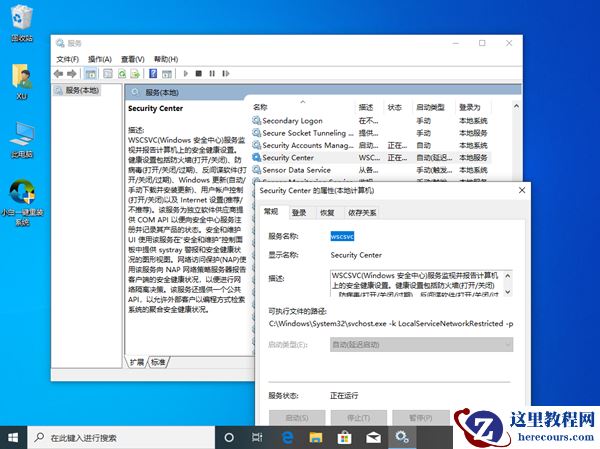Click the 停止(T) button
The height and width of the screenshot is (449, 600).
point(359,418)
